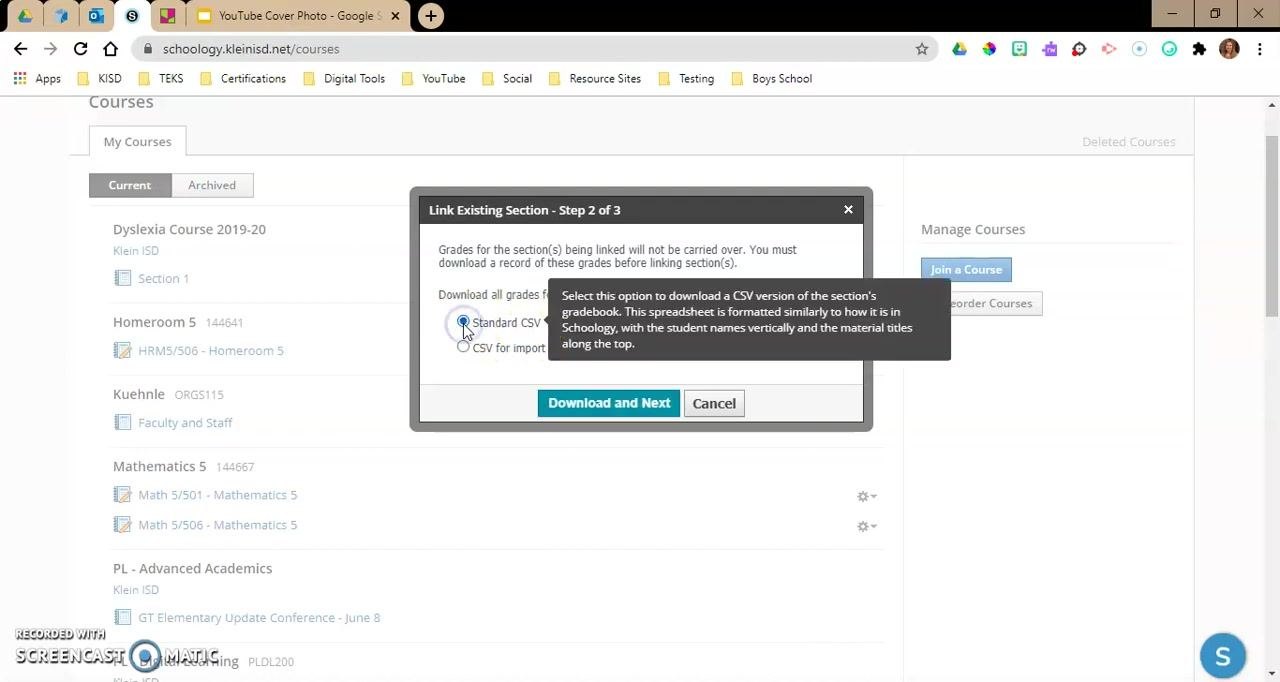Click the address bar URL
Image resolution: width=1280 pixels, height=682 pixels.
tap(251, 48)
